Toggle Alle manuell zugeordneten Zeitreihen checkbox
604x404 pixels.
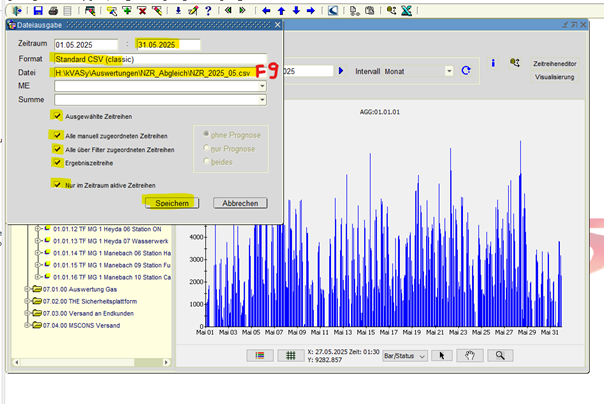coord(57,135)
